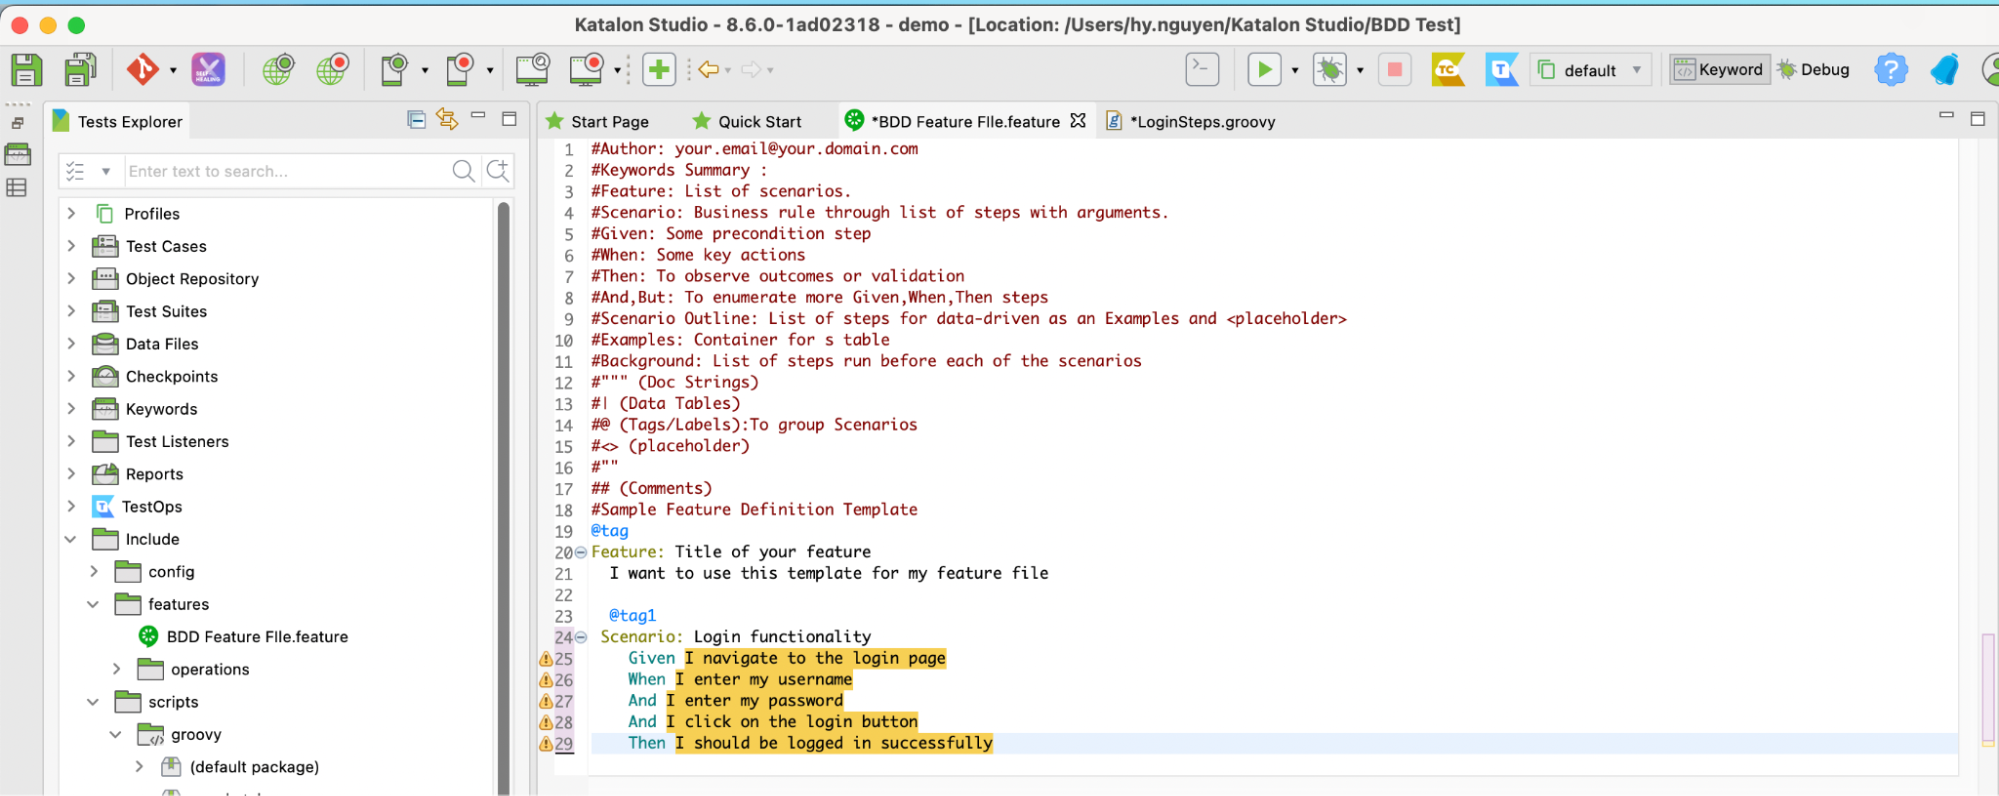Open Run options dropdown arrow

coord(1295,71)
